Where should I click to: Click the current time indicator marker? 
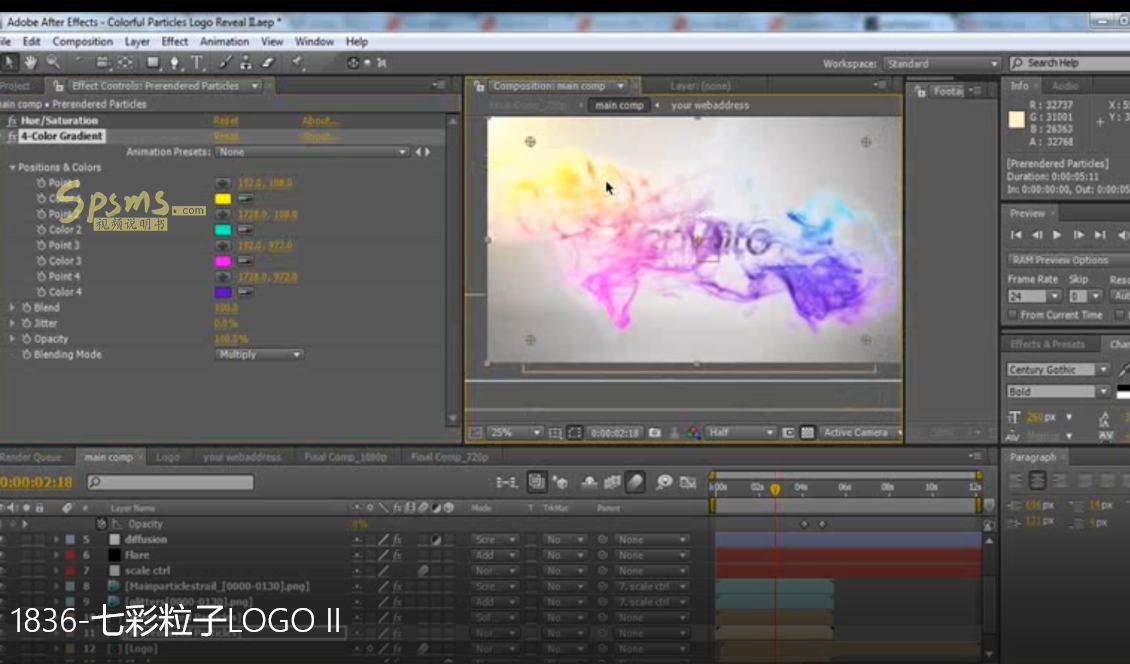pos(775,490)
